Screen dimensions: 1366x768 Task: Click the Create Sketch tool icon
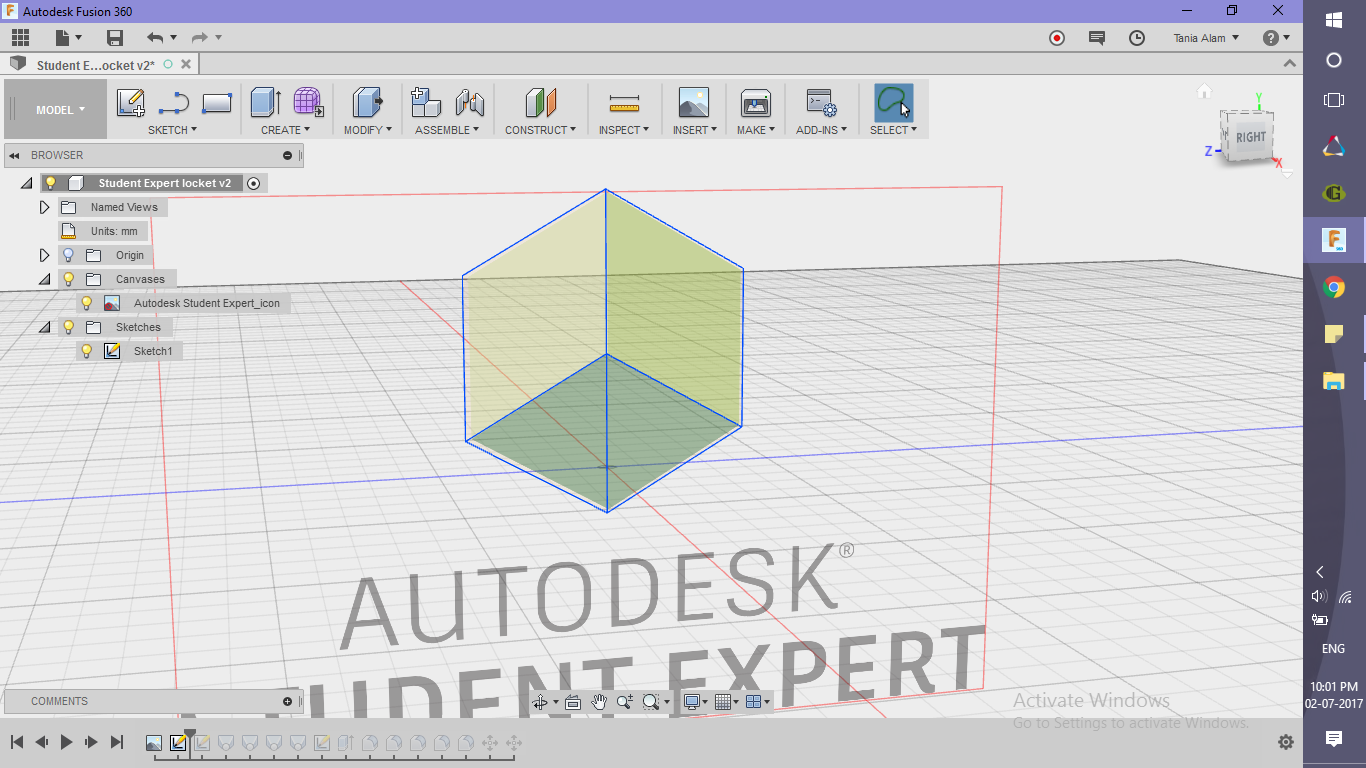pos(131,103)
